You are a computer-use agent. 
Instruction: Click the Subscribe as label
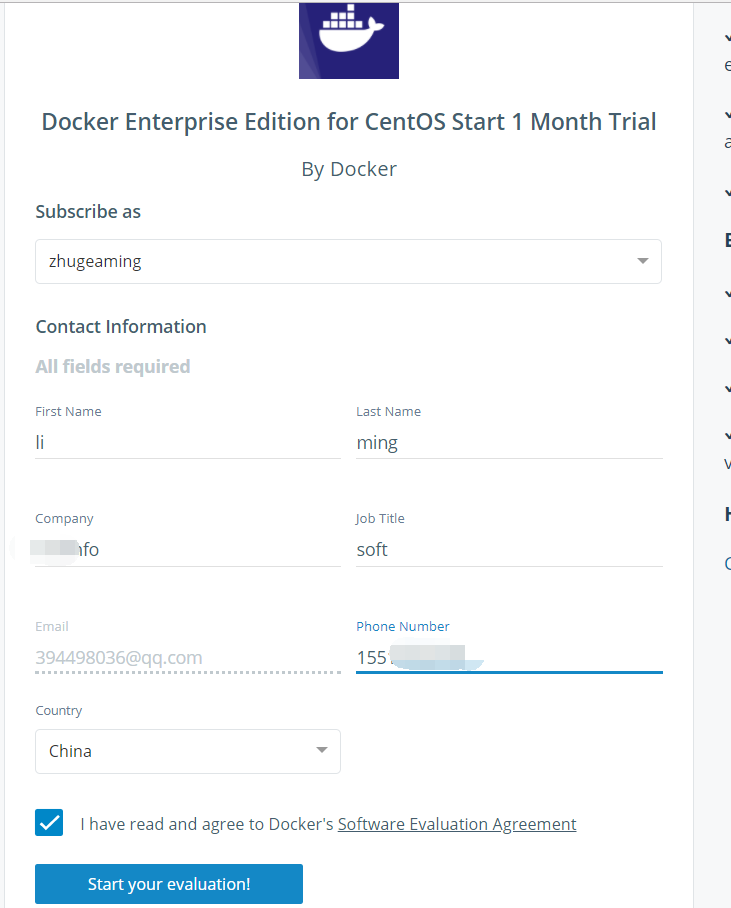(x=88, y=212)
